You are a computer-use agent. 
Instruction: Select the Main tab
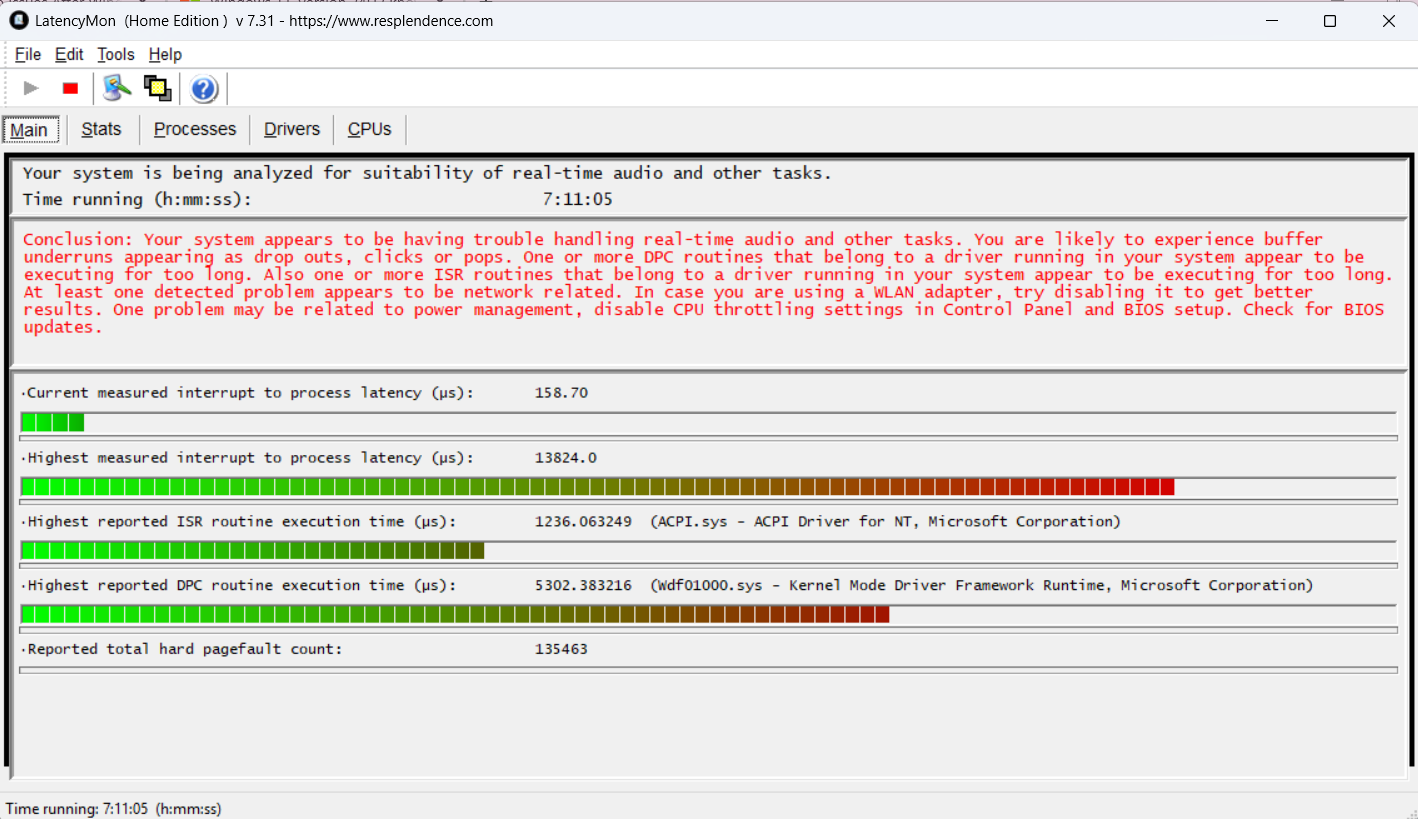pyautogui.click(x=30, y=129)
